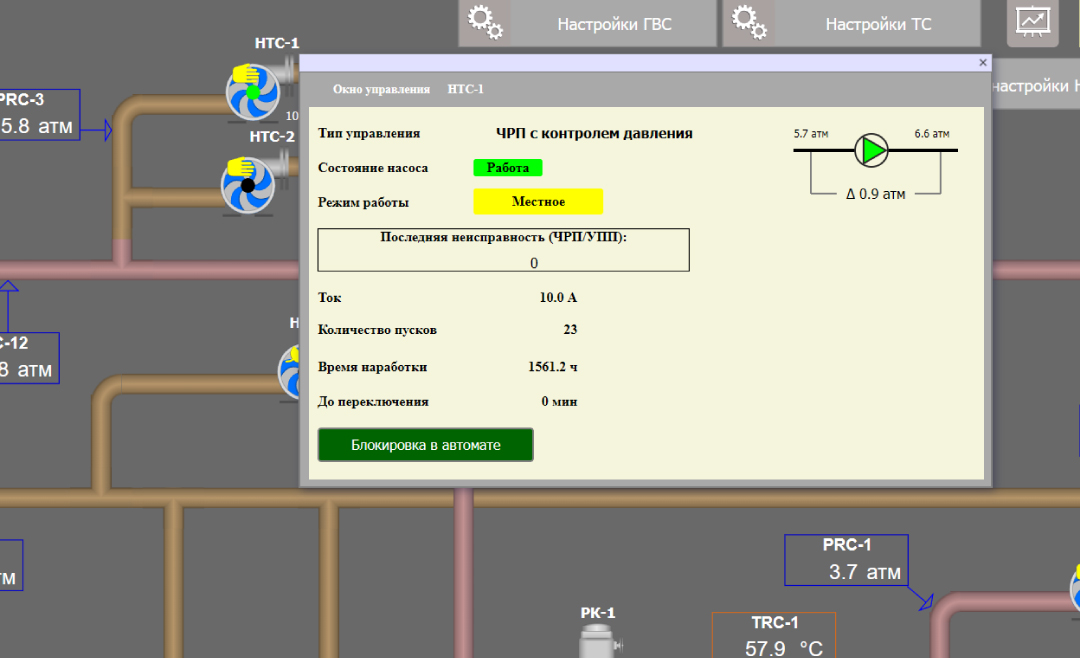Click the РК-1 valve icon
The image size is (1080, 658).
pyautogui.click(x=599, y=640)
